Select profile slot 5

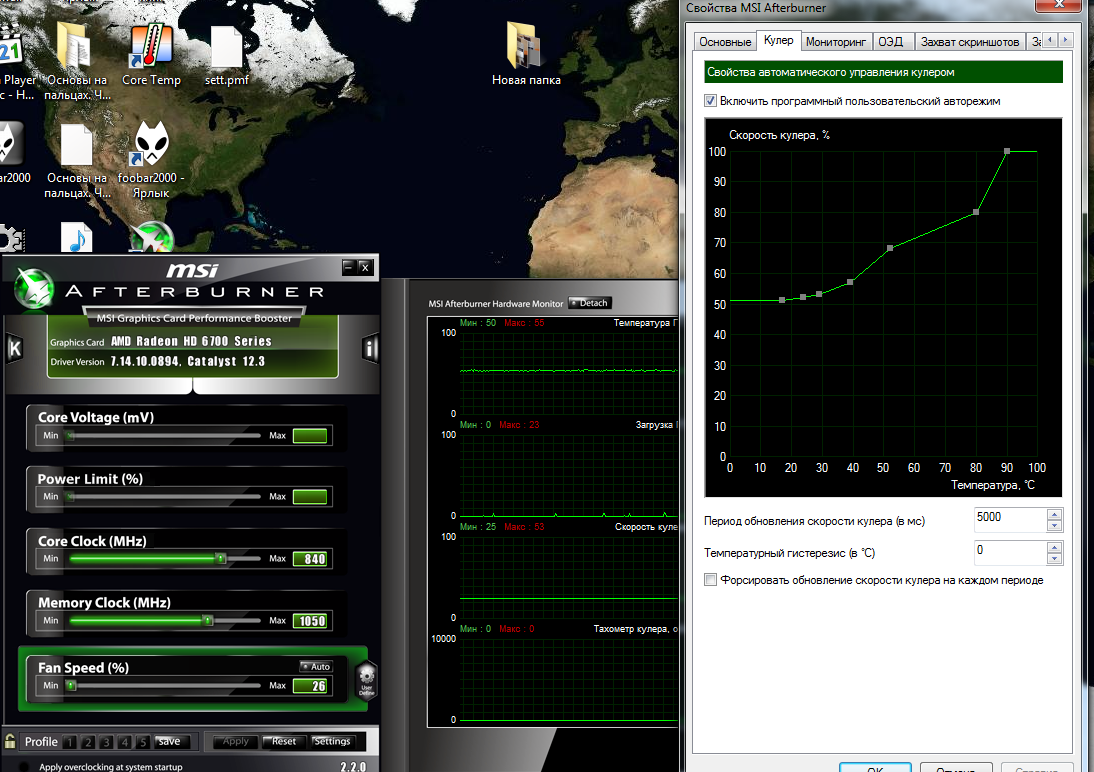click(x=142, y=742)
